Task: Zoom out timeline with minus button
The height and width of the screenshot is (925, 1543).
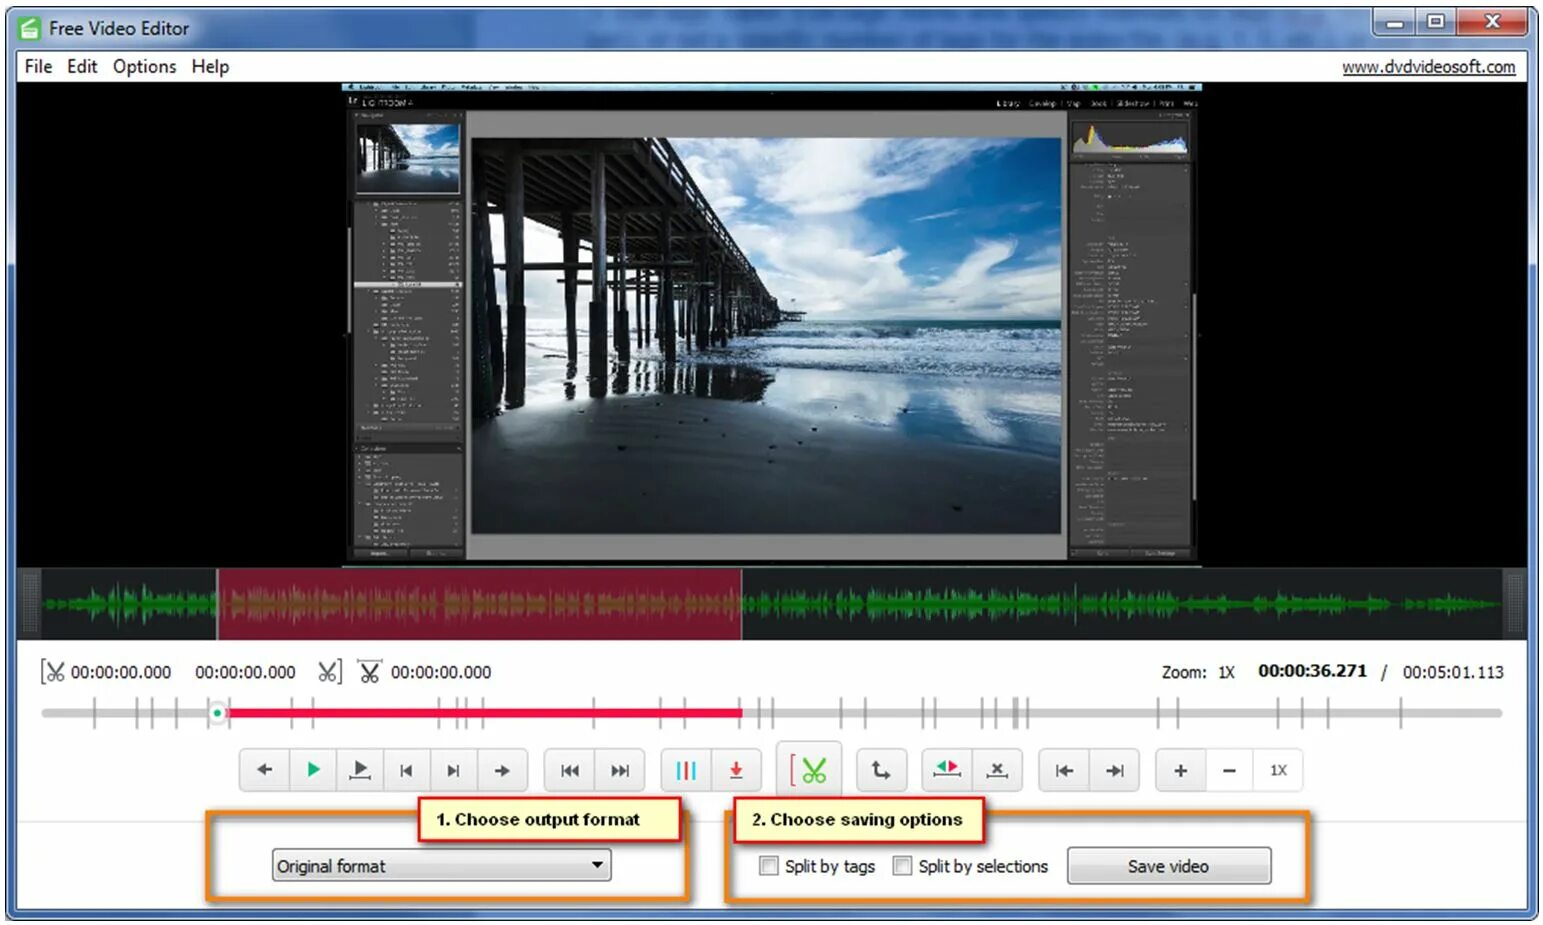Action: [x=1230, y=770]
